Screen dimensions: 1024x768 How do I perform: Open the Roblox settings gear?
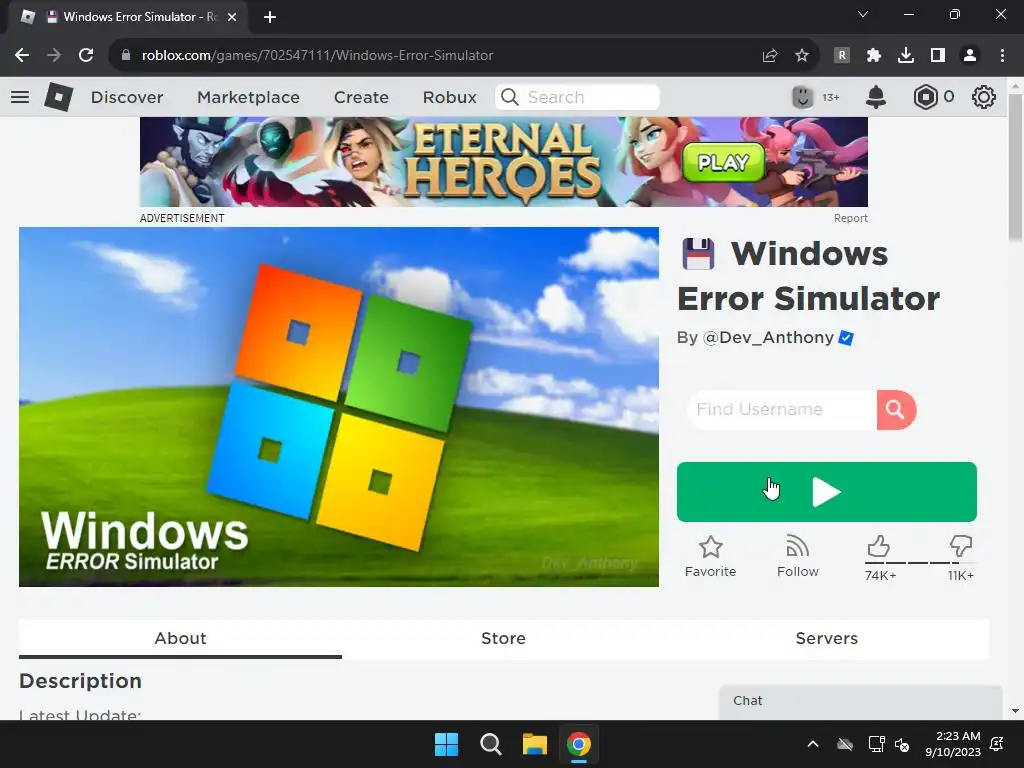click(x=984, y=97)
